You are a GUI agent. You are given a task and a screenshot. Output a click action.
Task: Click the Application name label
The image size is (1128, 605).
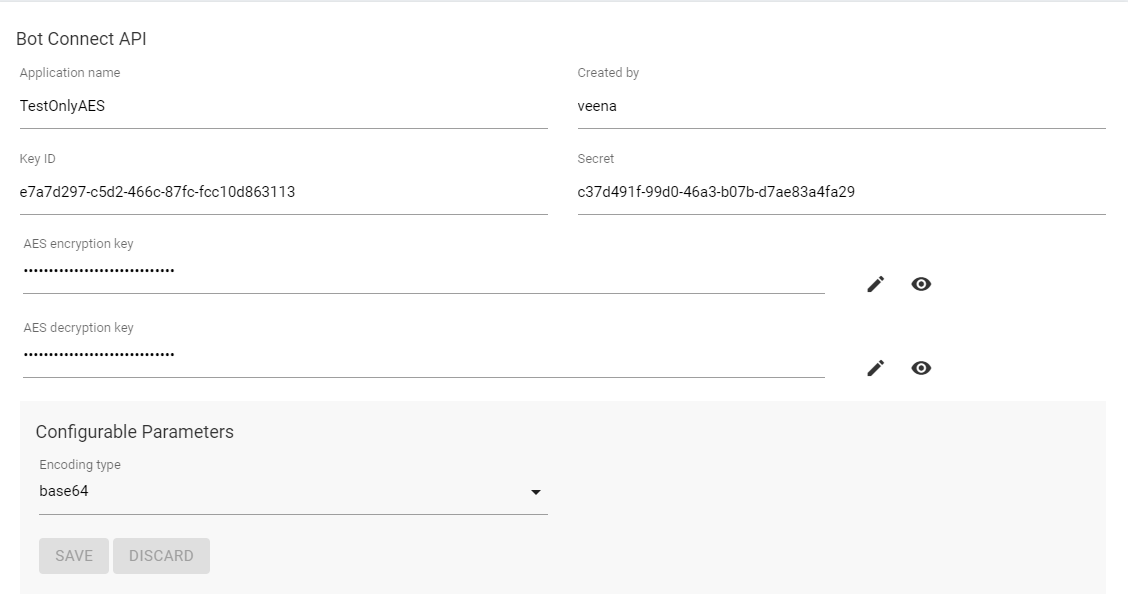70,73
